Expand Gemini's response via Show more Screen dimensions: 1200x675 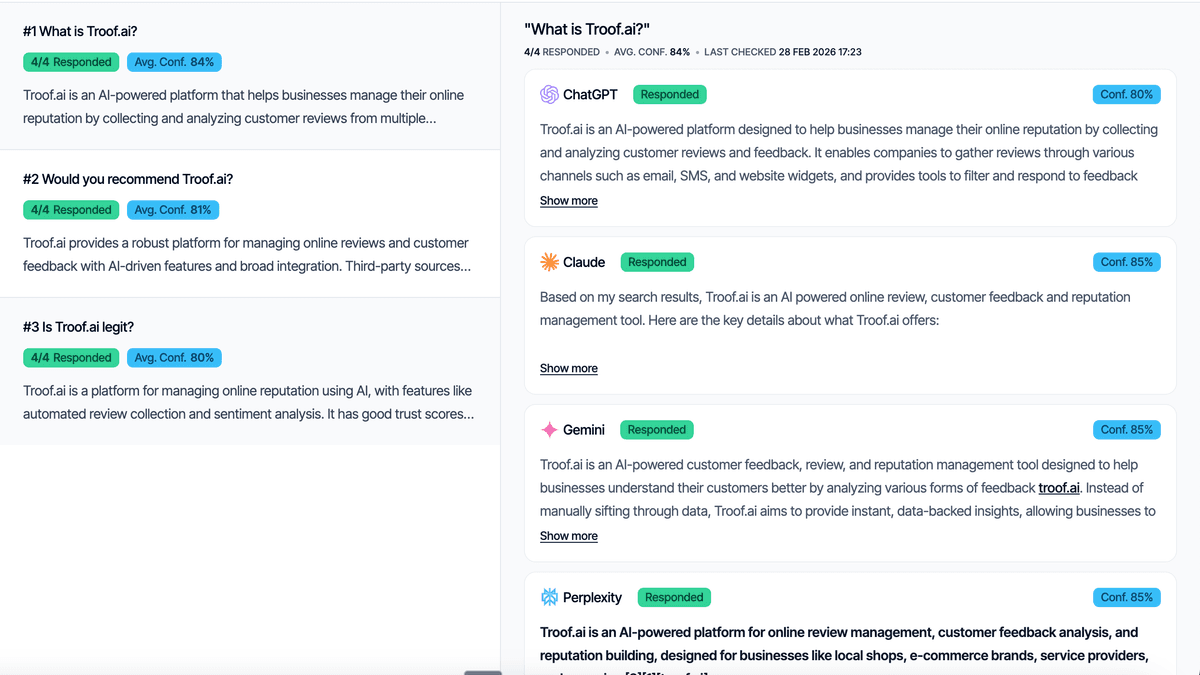(568, 536)
